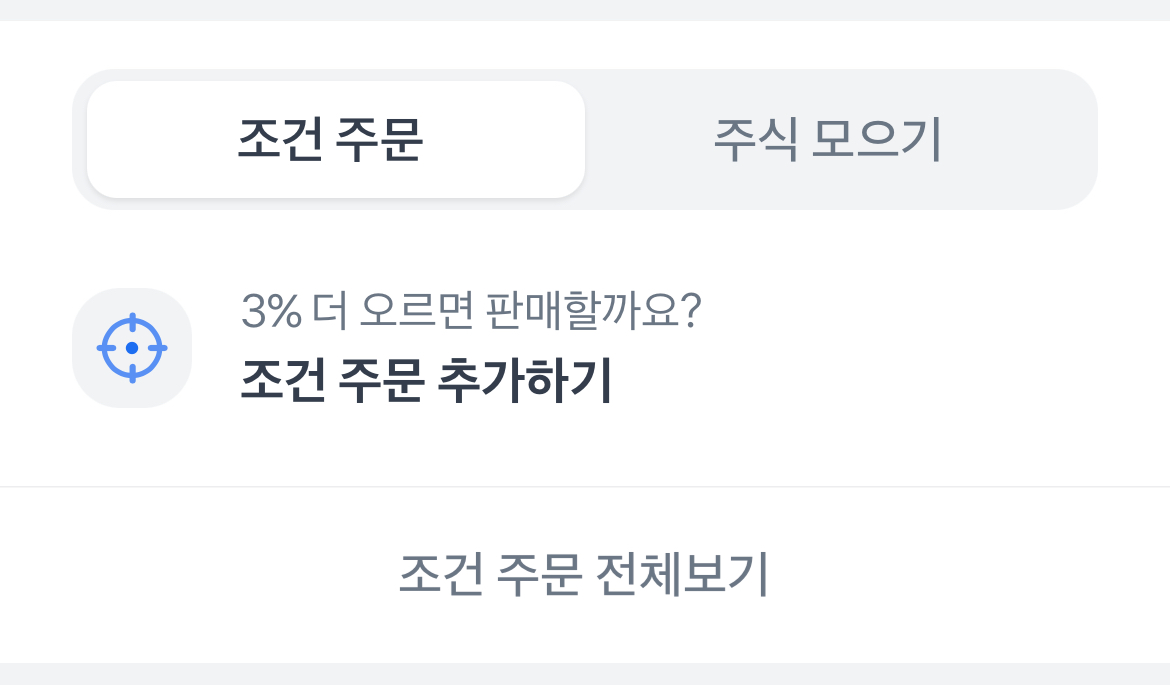This screenshot has width=1170, height=685.
Task: Click the 3% 더 오르면 판매할까요? prompt
Action: [x=471, y=314]
